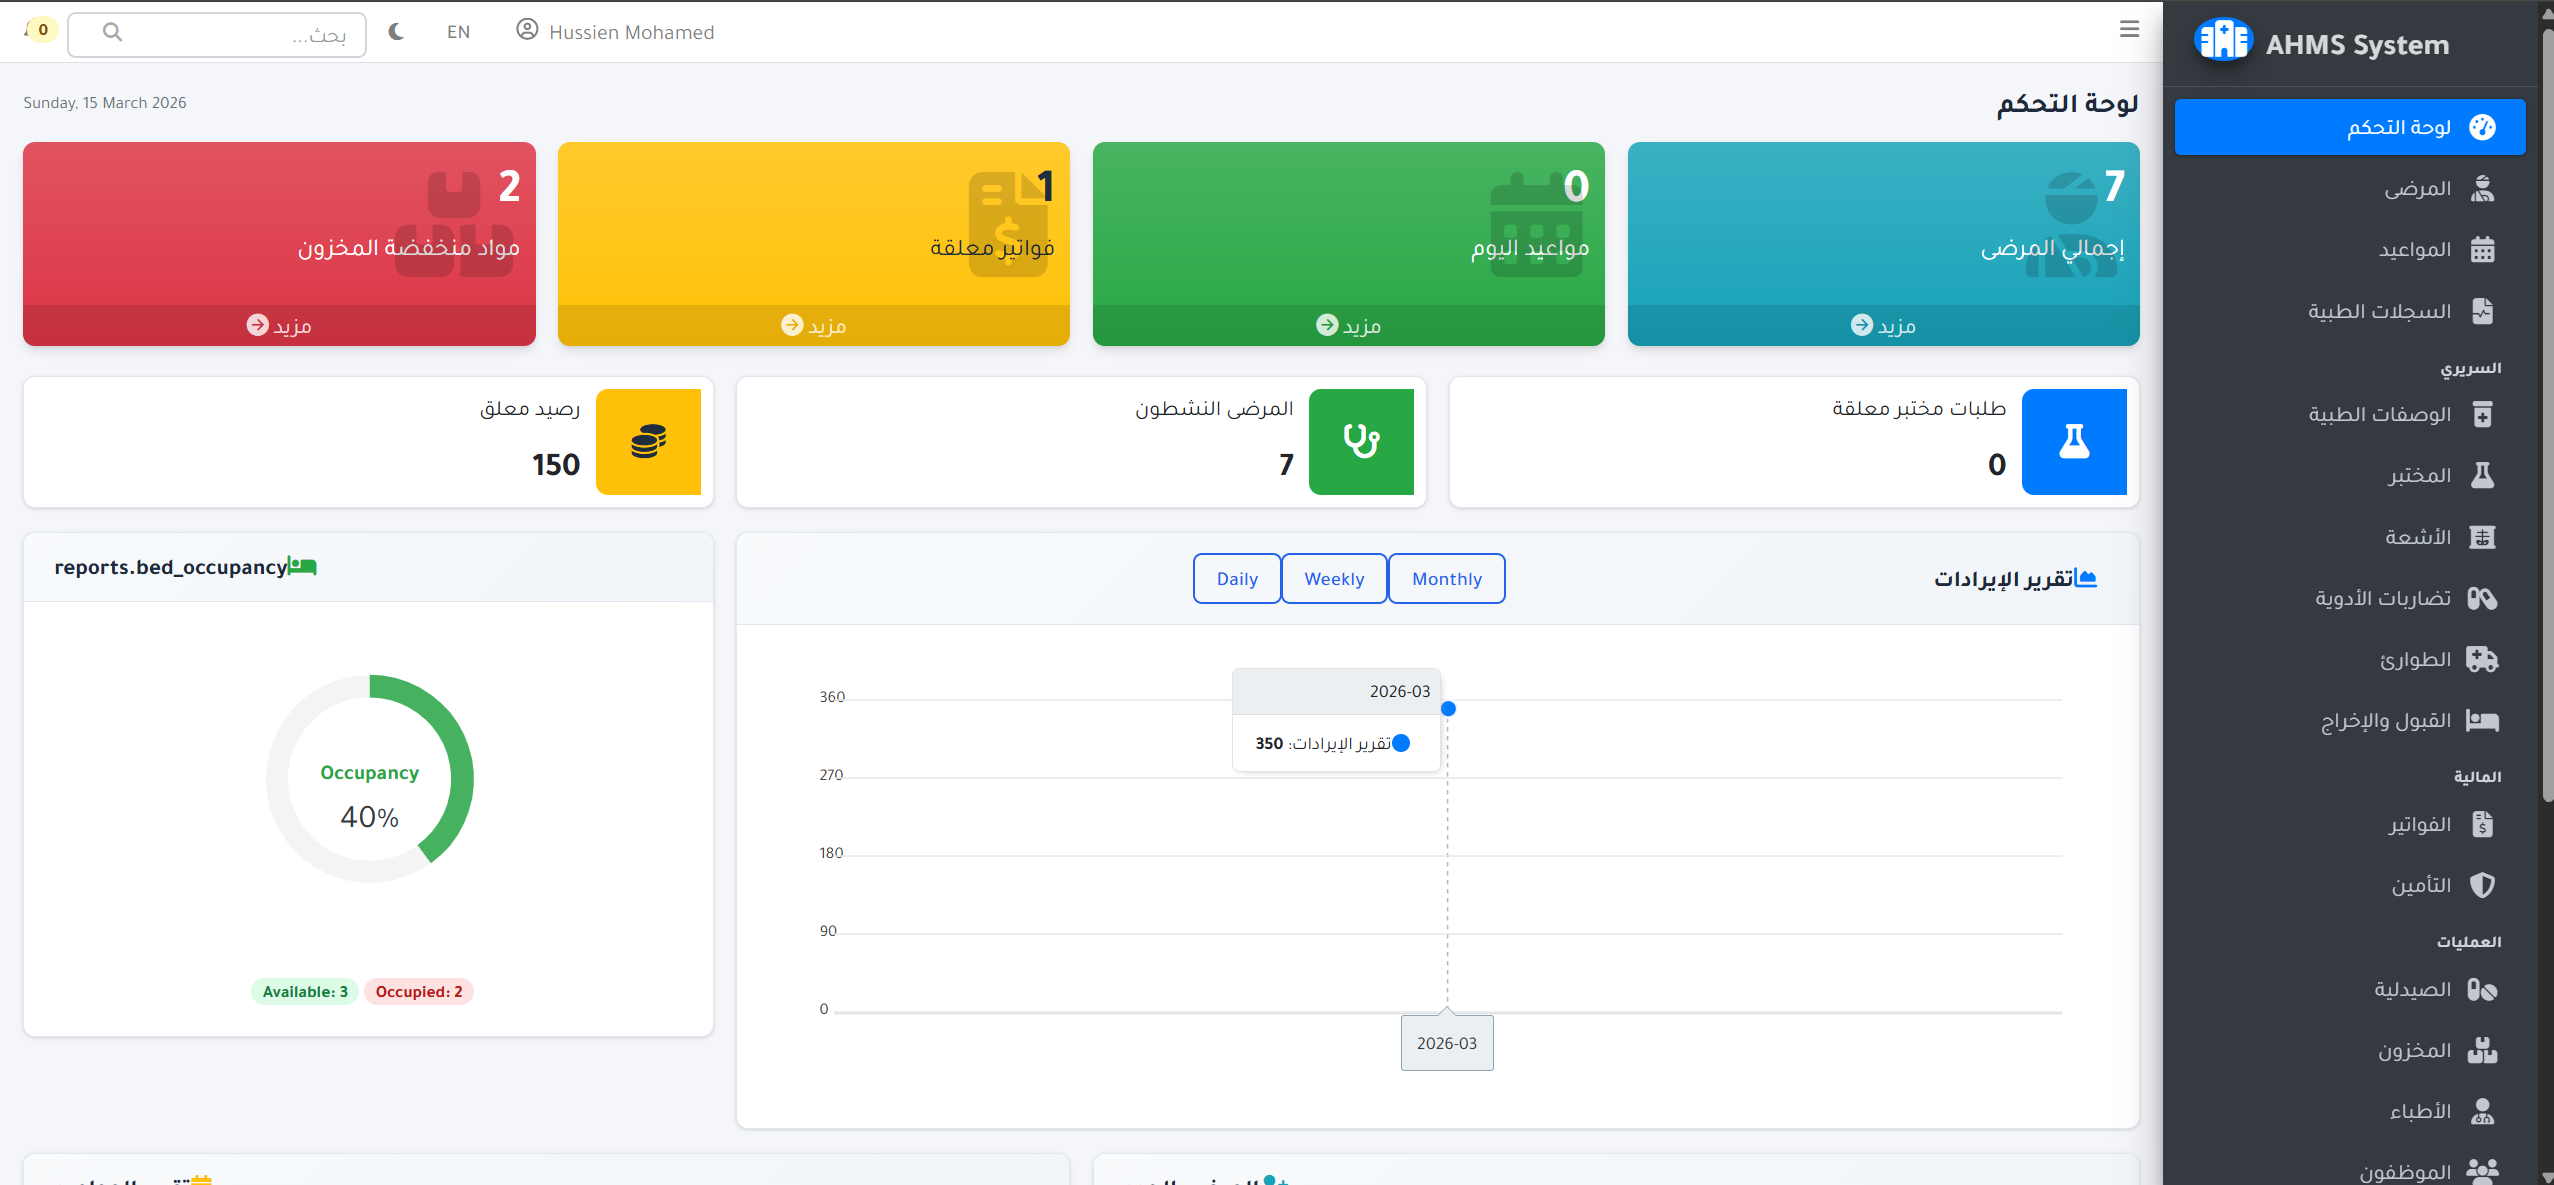
Task: Open the Monthly revenue dropdown option
Action: click(x=1447, y=578)
